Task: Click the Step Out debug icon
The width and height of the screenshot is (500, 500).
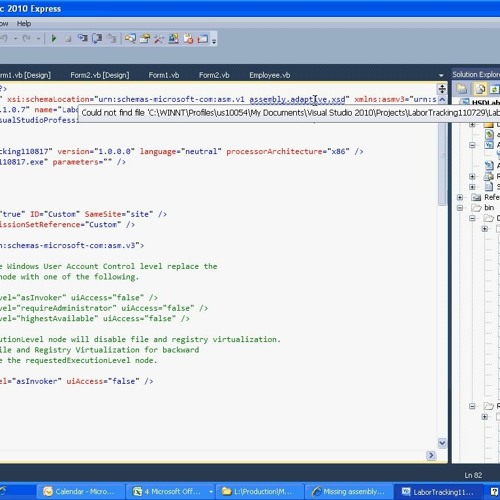Action: (112, 39)
